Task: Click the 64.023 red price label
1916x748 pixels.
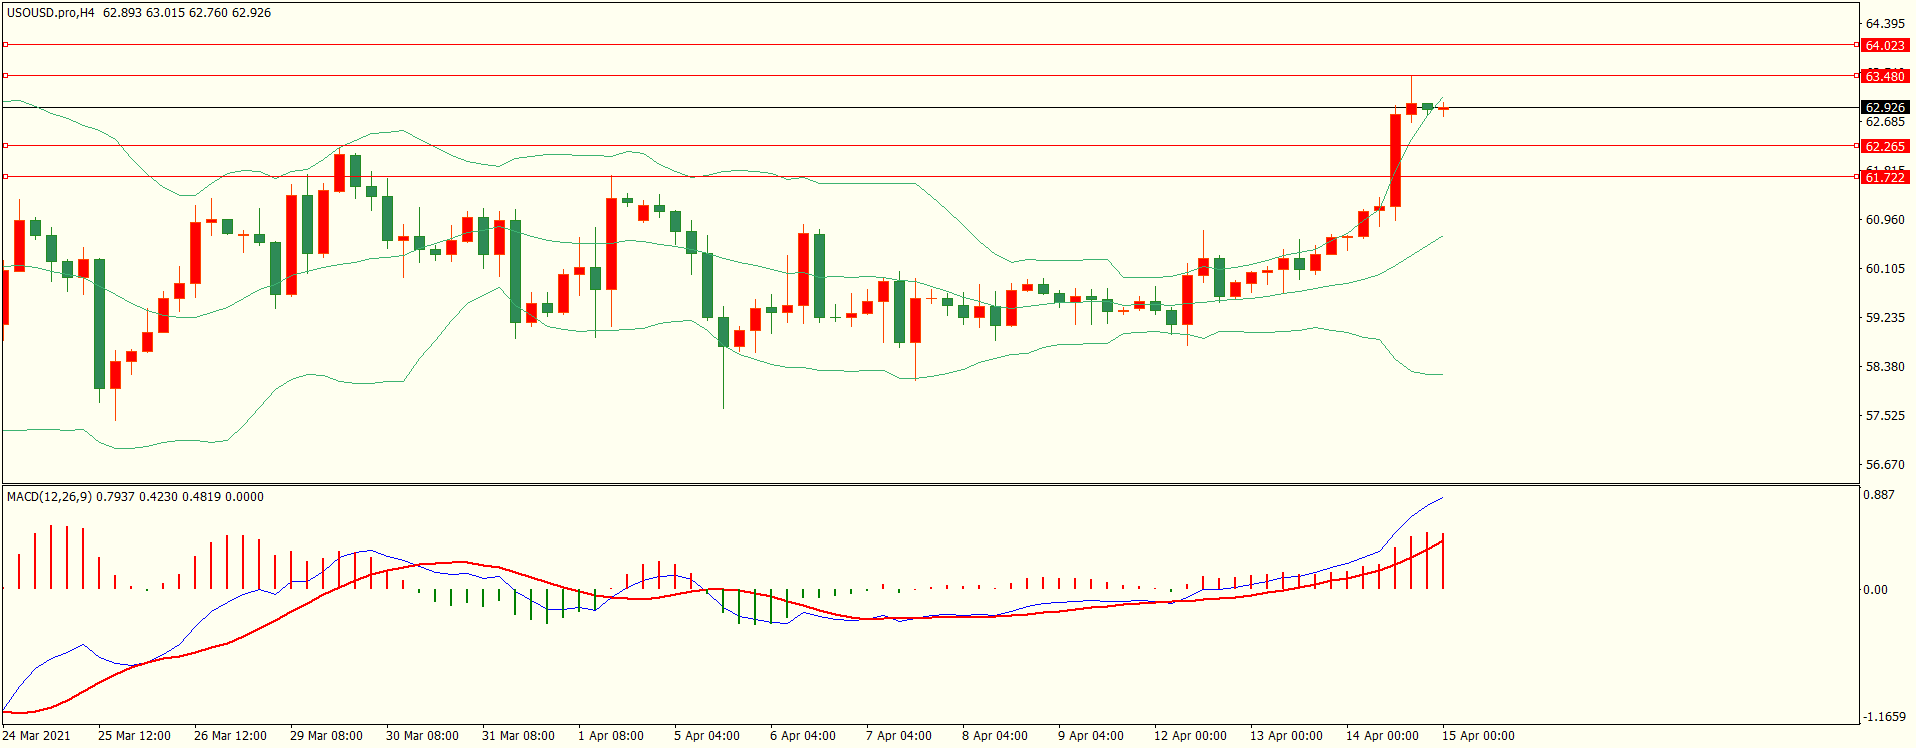Action: click(x=1884, y=45)
